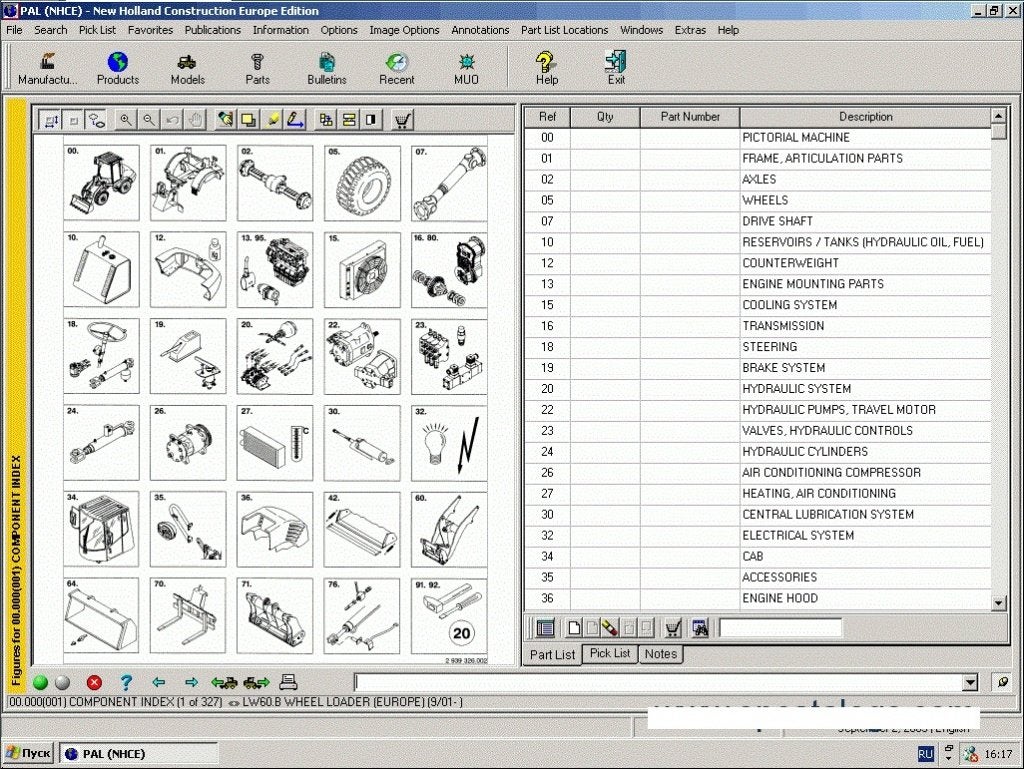This screenshot has height=769, width=1024.
Task: Click the yellow sticky note annotation tool
Action: click(248, 120)
